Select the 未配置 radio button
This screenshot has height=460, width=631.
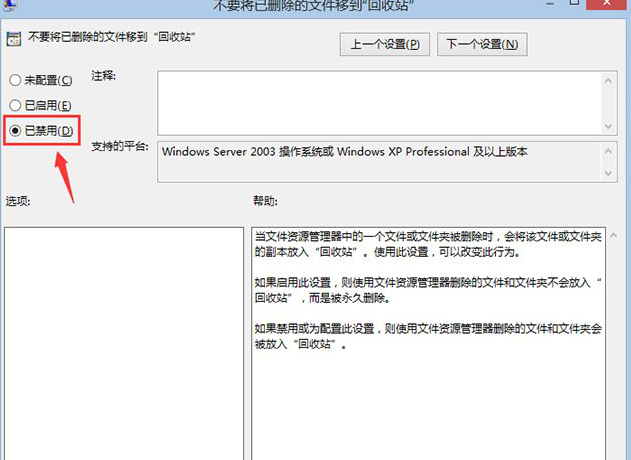pos(14,80)
